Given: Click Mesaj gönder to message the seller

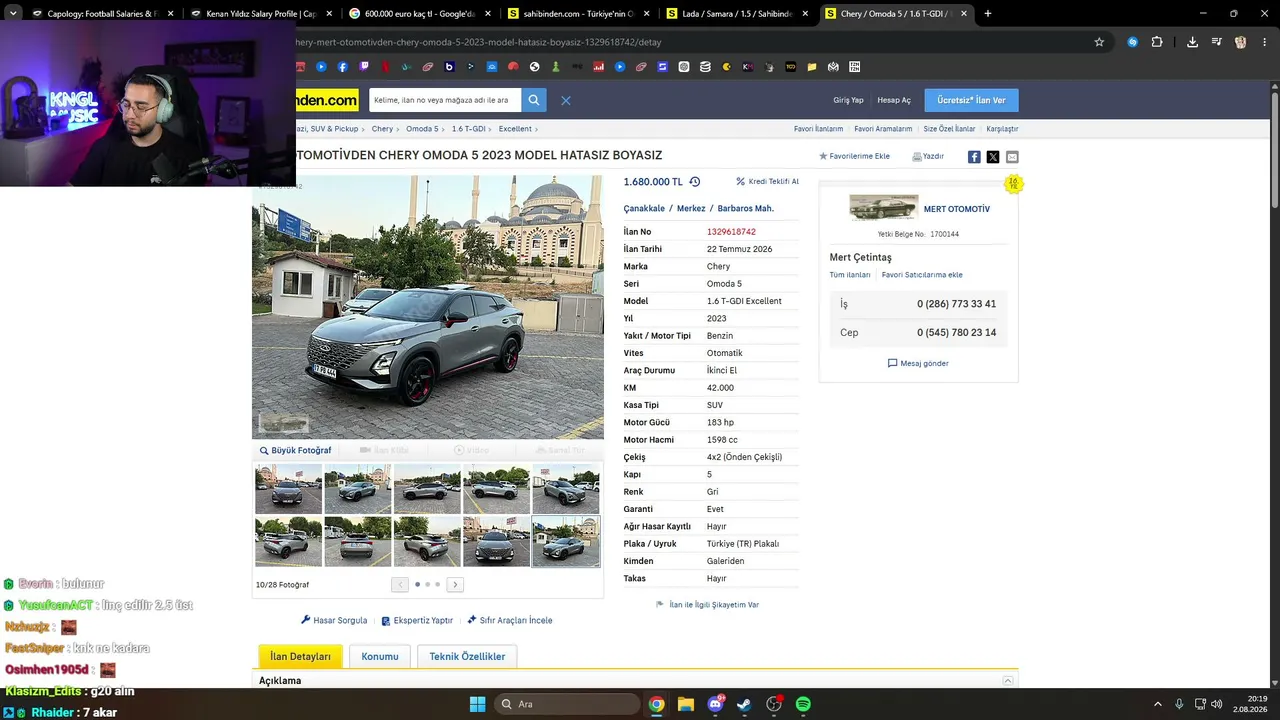Looking at the screenshot, I should point(918,363).
